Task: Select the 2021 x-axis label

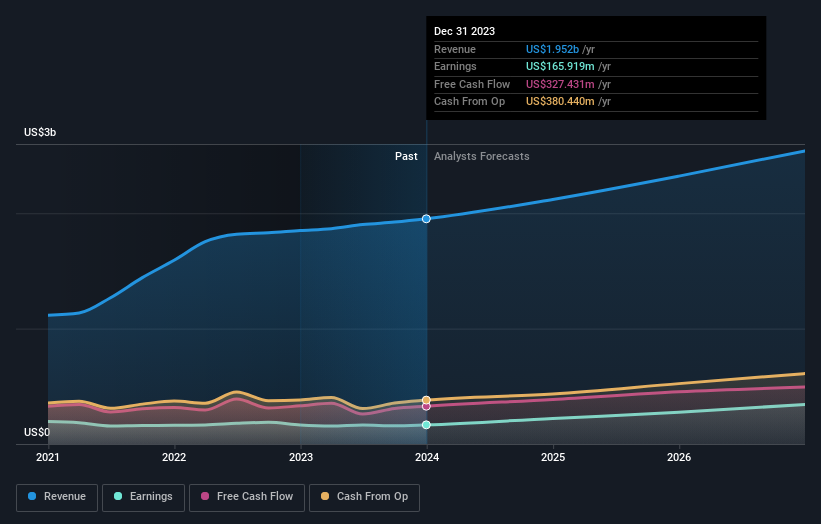Action: coord(48,458)
